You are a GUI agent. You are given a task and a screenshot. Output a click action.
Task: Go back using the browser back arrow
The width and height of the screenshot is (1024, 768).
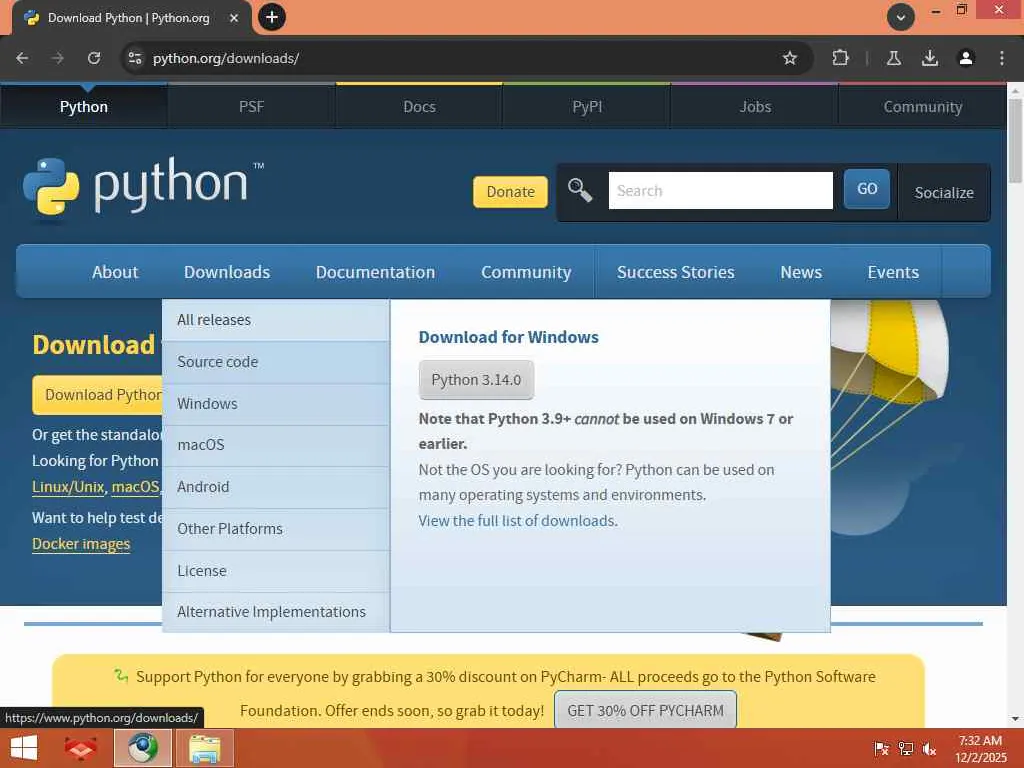(x=22, y=58)
